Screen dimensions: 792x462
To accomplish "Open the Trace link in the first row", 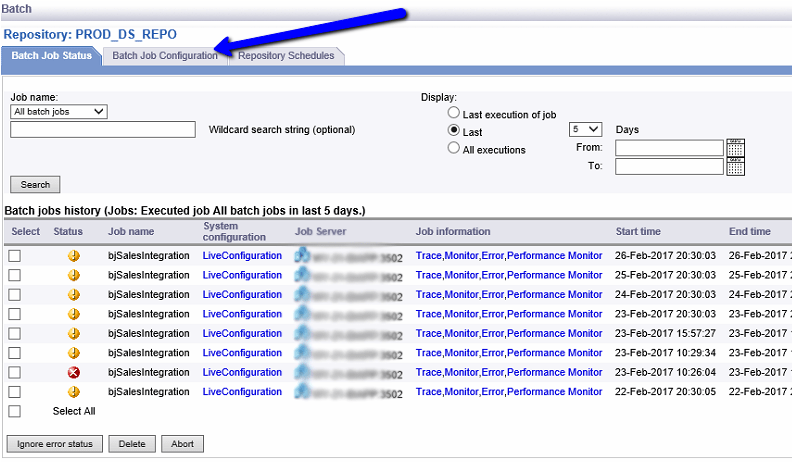I will (x=428, y=256).
